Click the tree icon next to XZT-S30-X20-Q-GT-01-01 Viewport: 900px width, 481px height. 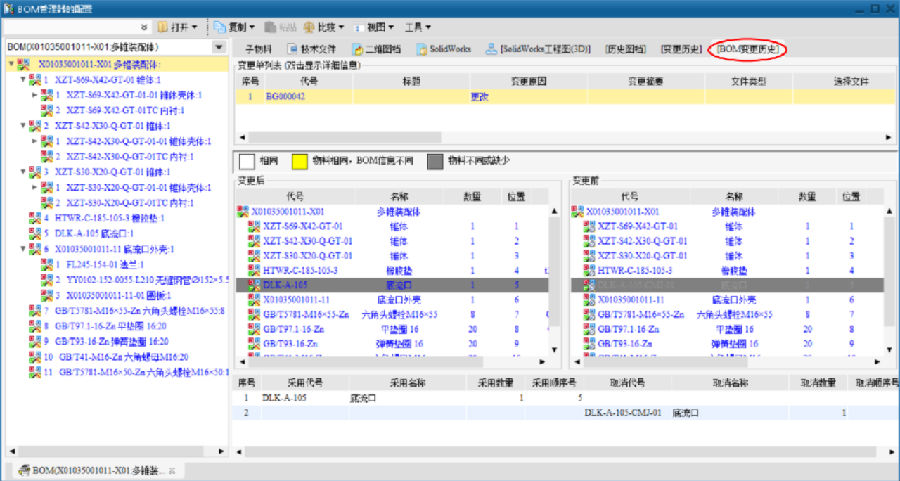pos(46,187)
